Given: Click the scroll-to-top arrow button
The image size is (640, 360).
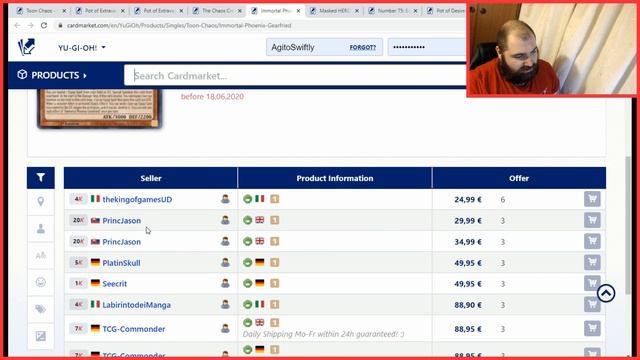Looking at the screenshot, I should [606, 293].
